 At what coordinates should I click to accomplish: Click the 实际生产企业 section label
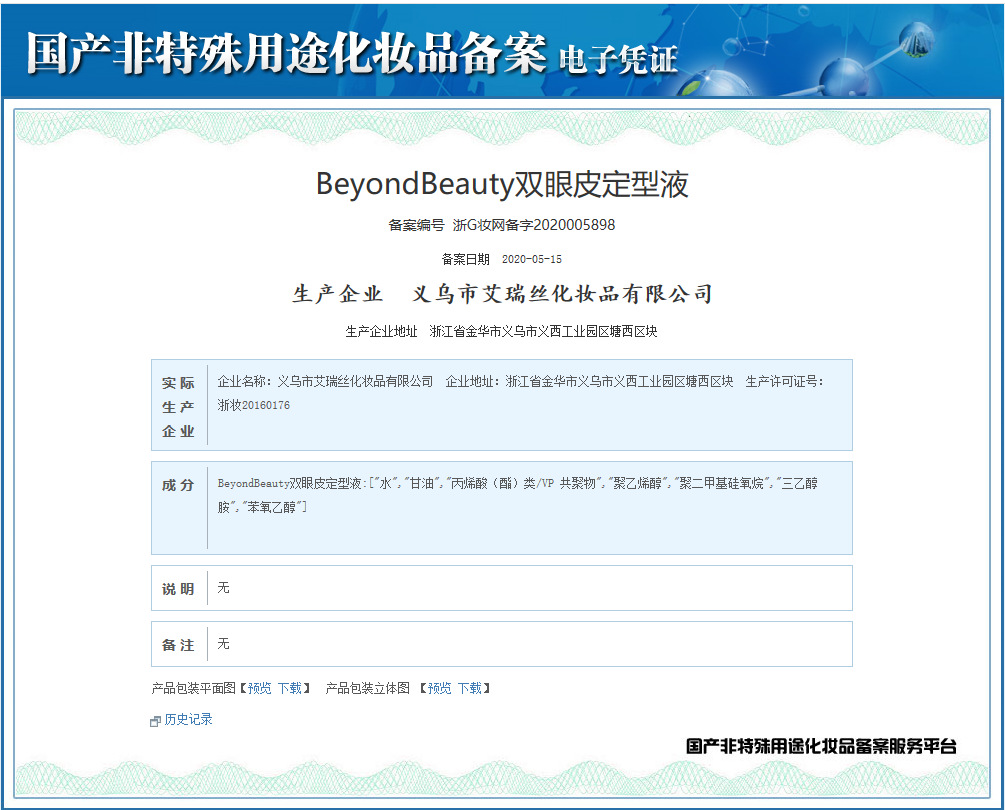point(179,407)
